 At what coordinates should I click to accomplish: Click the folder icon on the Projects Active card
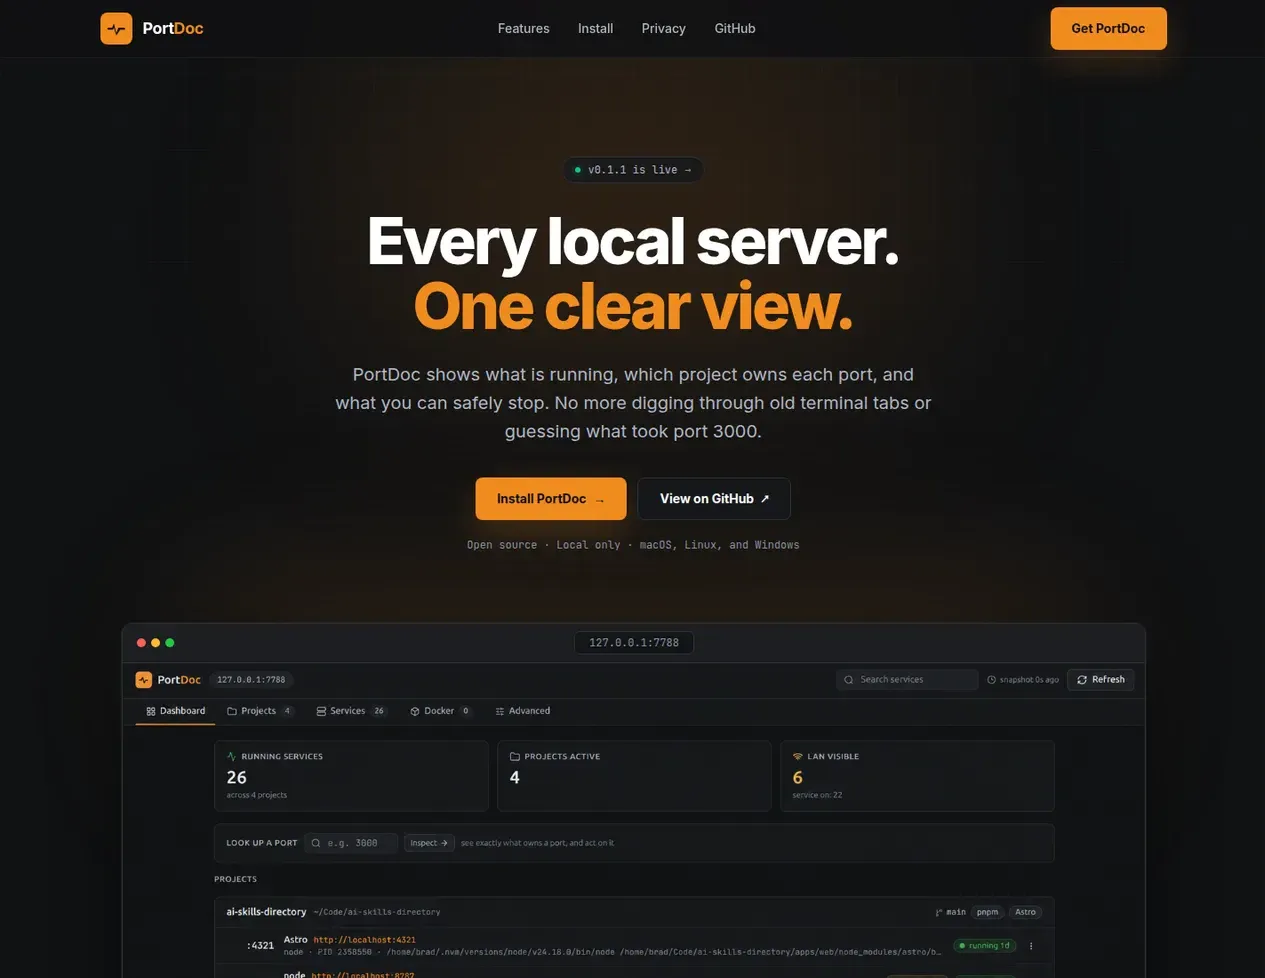point(515,757)
